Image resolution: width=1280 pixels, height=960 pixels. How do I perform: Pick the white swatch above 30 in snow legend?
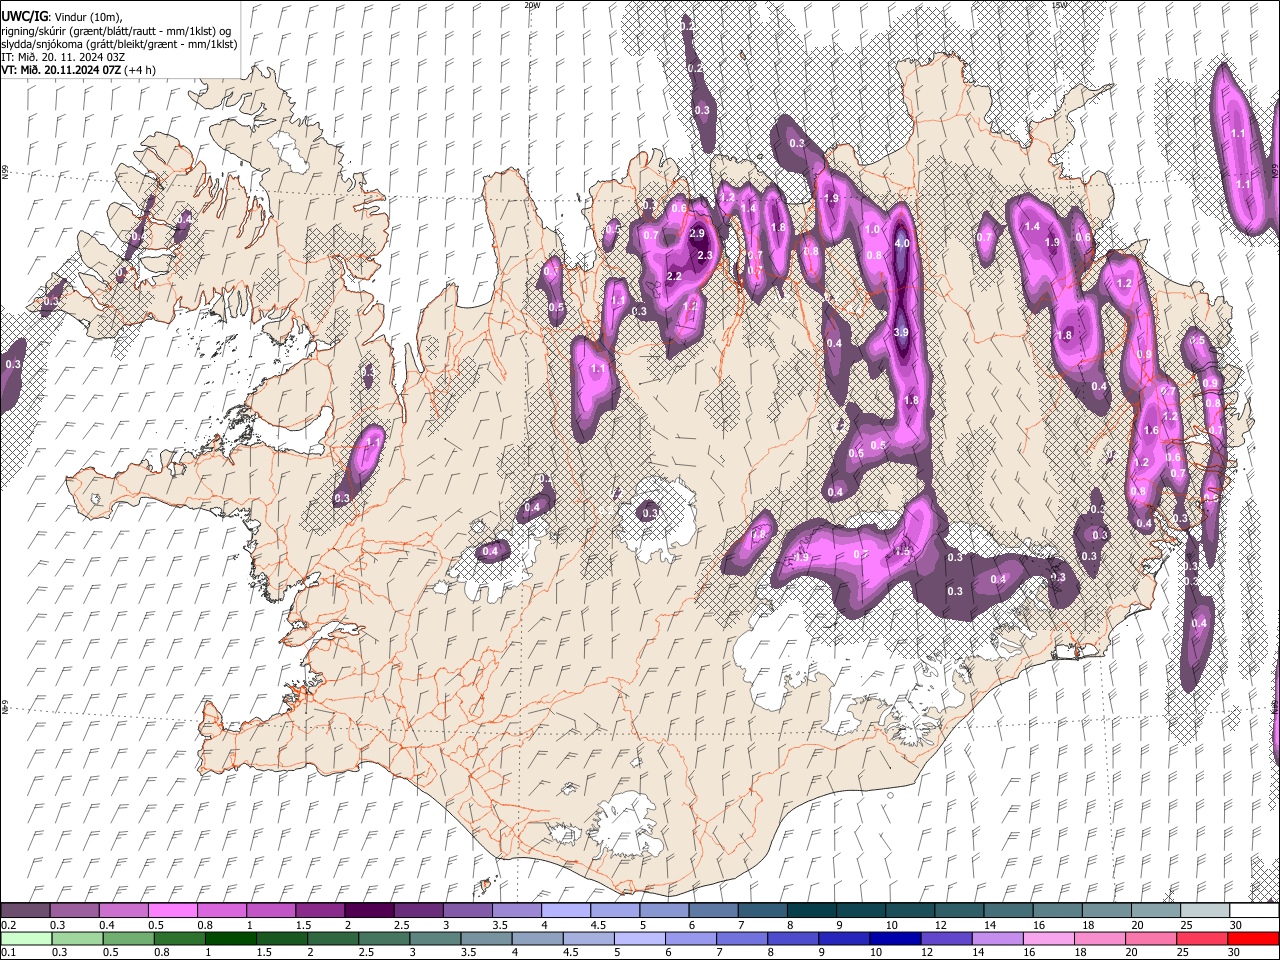(x=1254, y=910)
